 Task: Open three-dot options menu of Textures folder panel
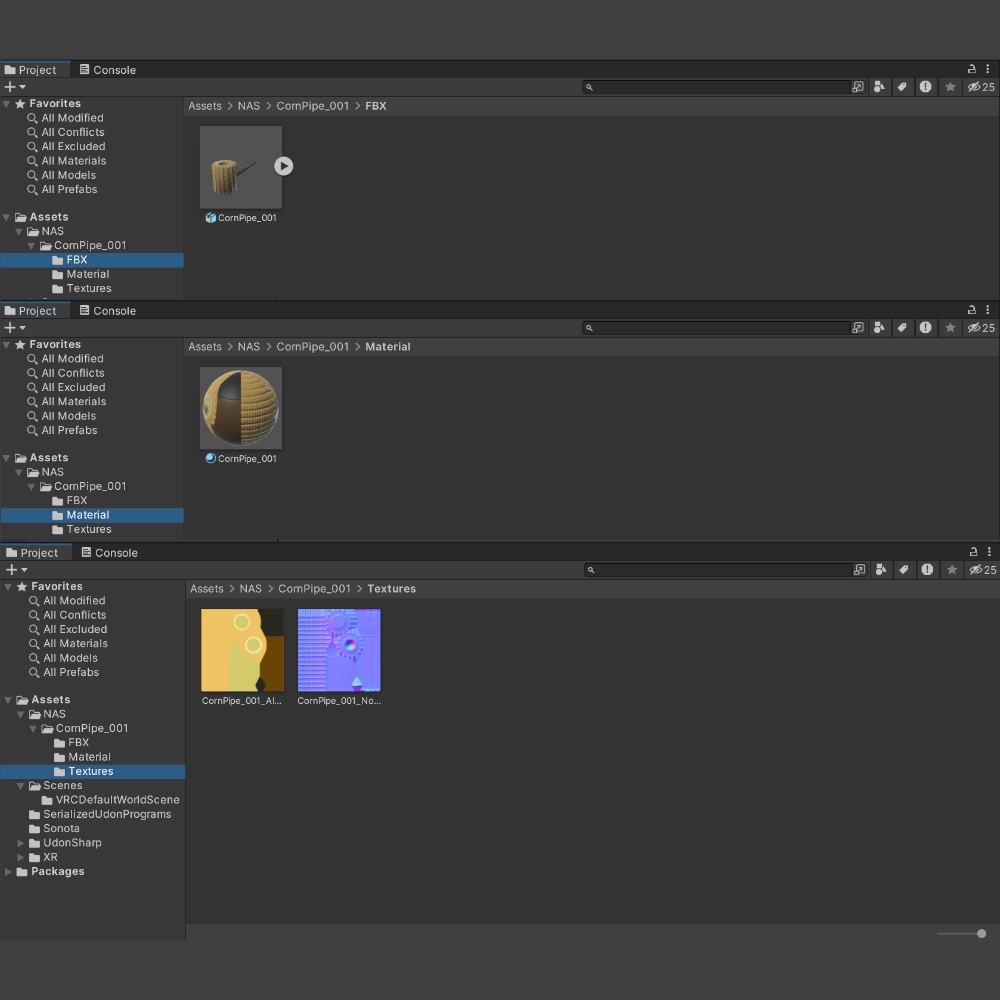point(989,552)
